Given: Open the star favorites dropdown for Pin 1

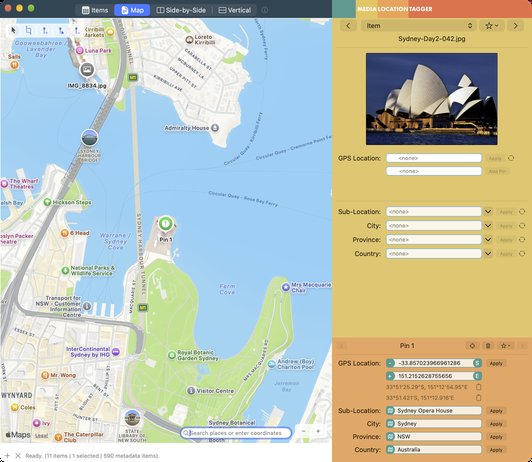Looking at the screenshot, I should click(506, 346).
